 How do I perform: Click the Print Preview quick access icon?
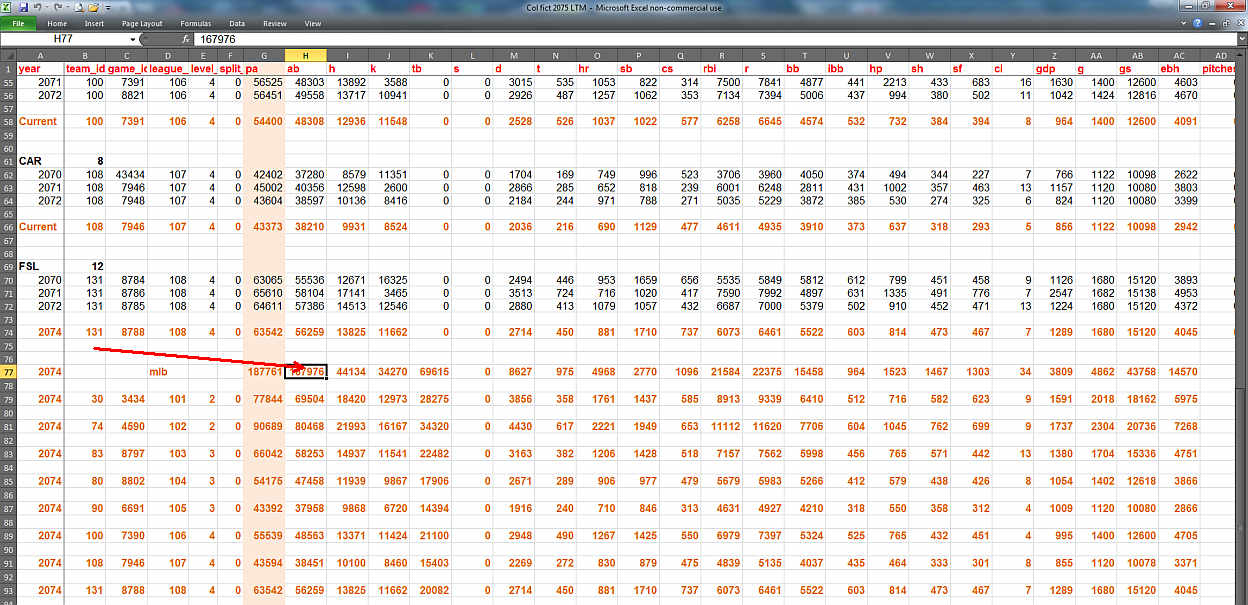(x=78, y=7)
